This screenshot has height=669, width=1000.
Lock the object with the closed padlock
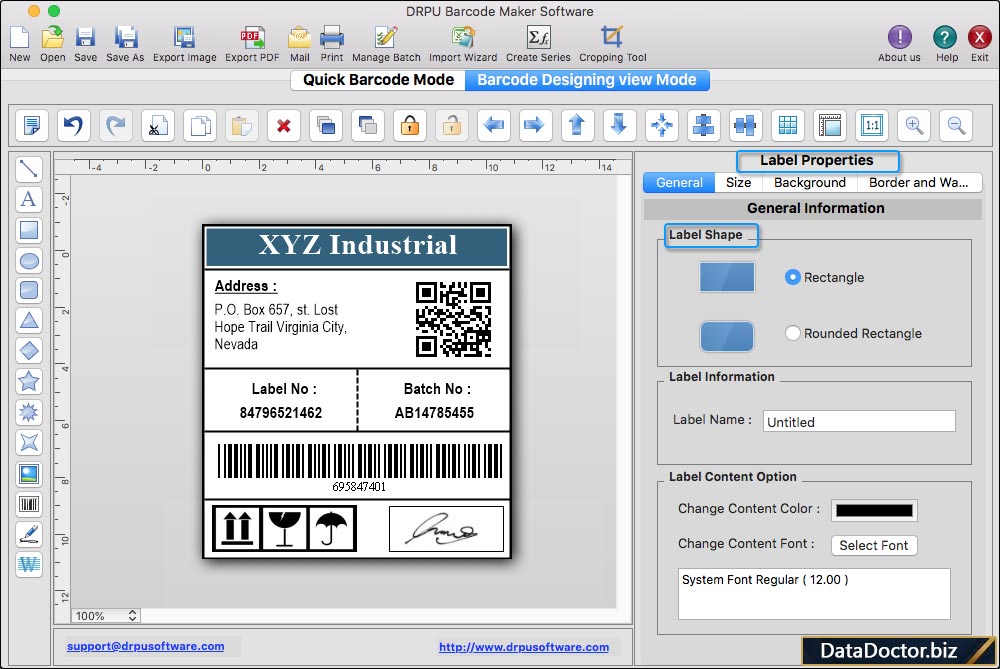tap(410, 125)
